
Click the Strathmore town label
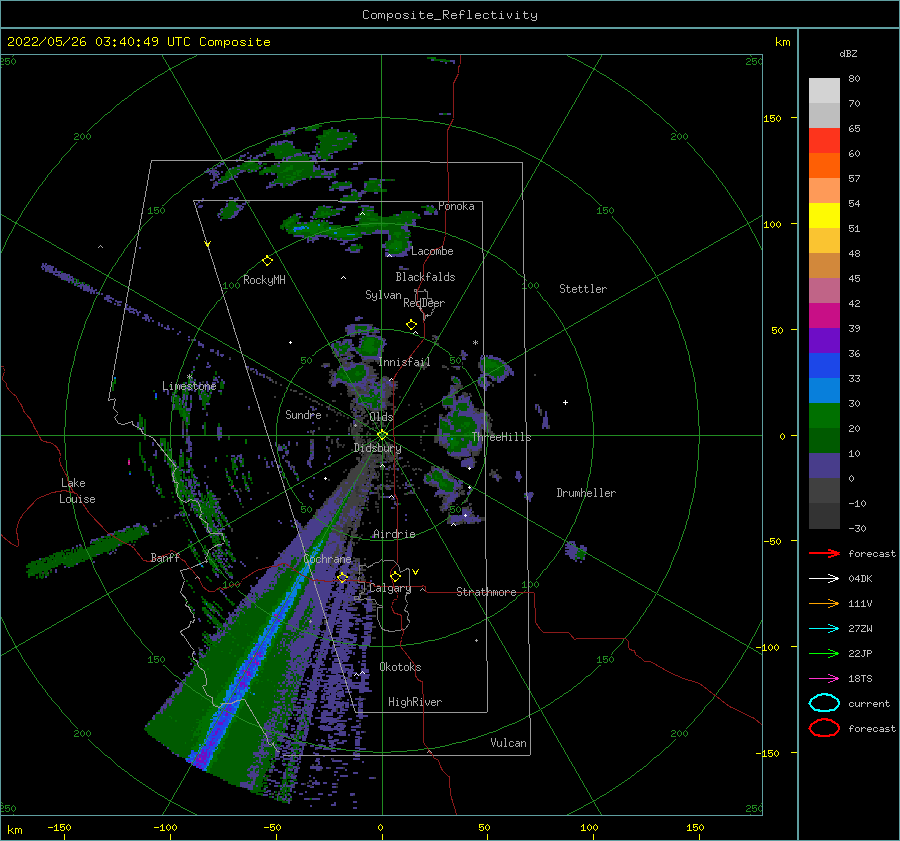486,592
